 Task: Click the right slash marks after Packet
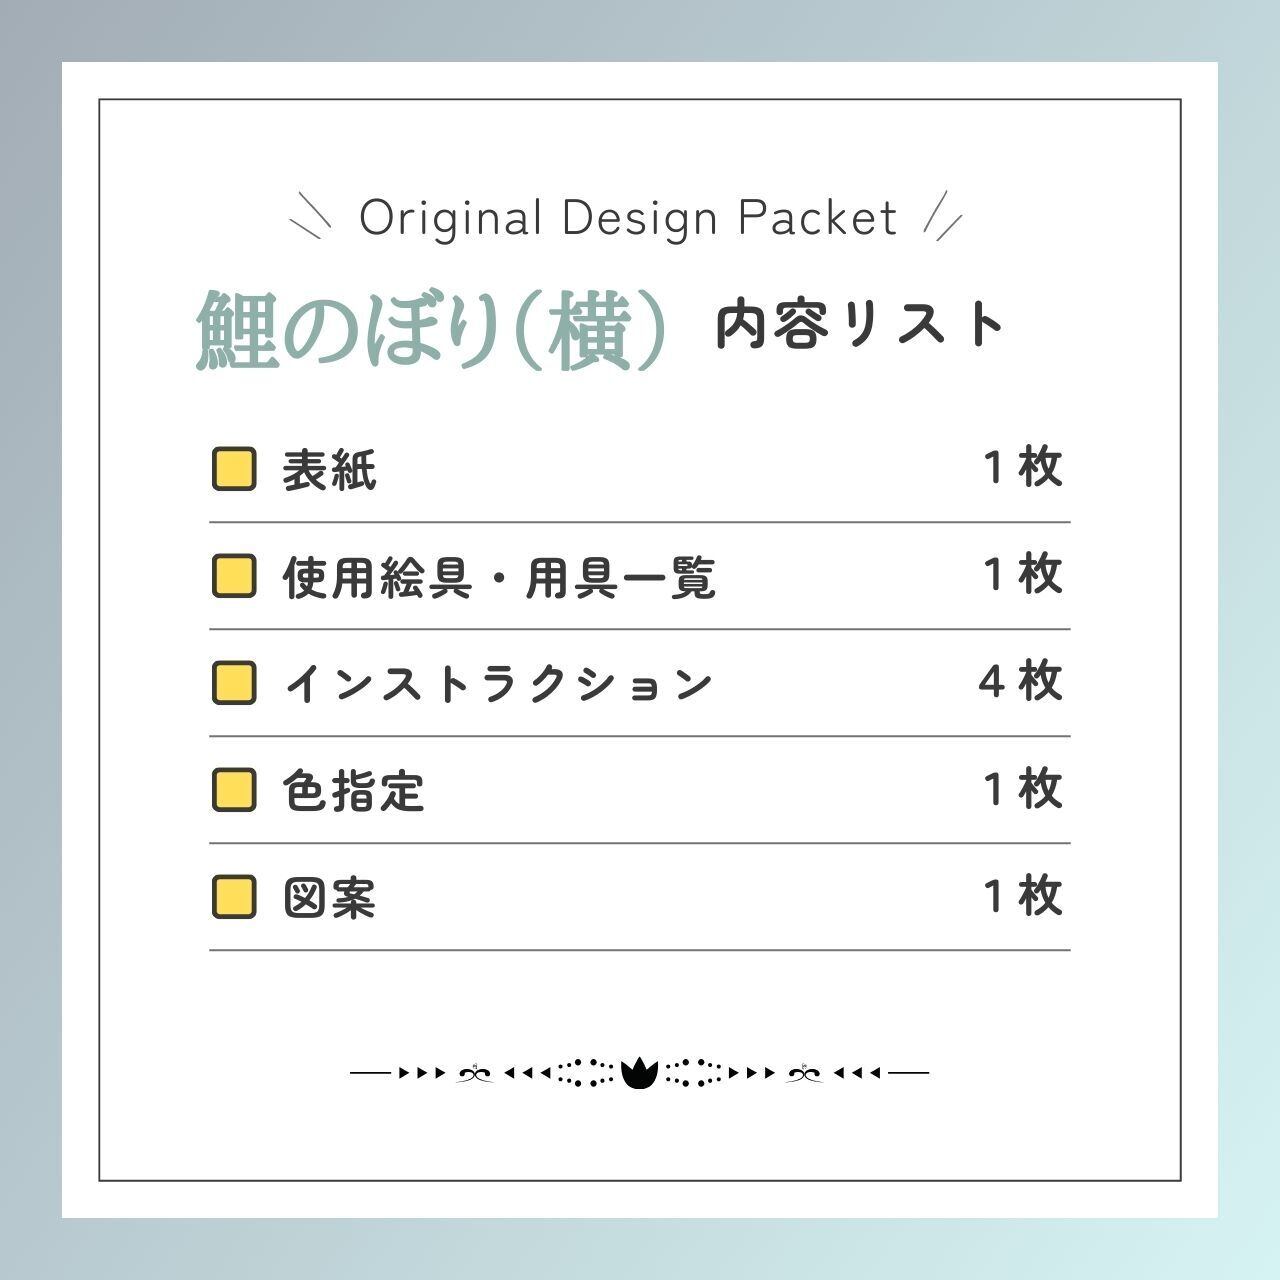[942, 215]
